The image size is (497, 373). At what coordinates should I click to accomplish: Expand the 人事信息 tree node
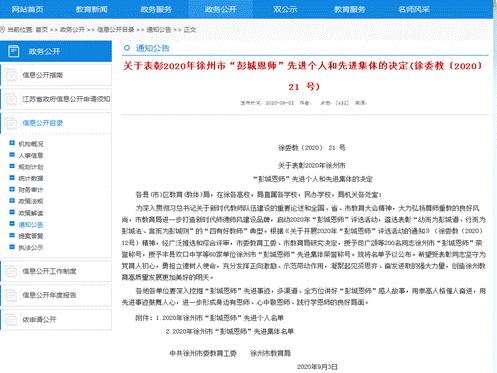pos(12,155)
